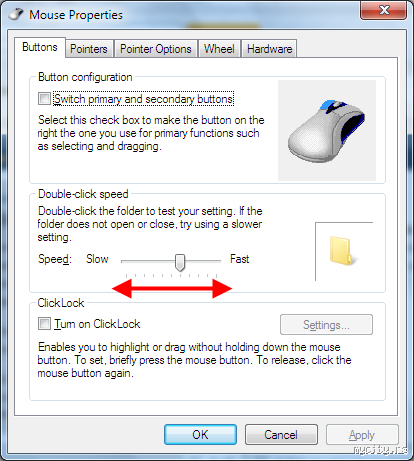Open the Pointers tab

point(89,49)
